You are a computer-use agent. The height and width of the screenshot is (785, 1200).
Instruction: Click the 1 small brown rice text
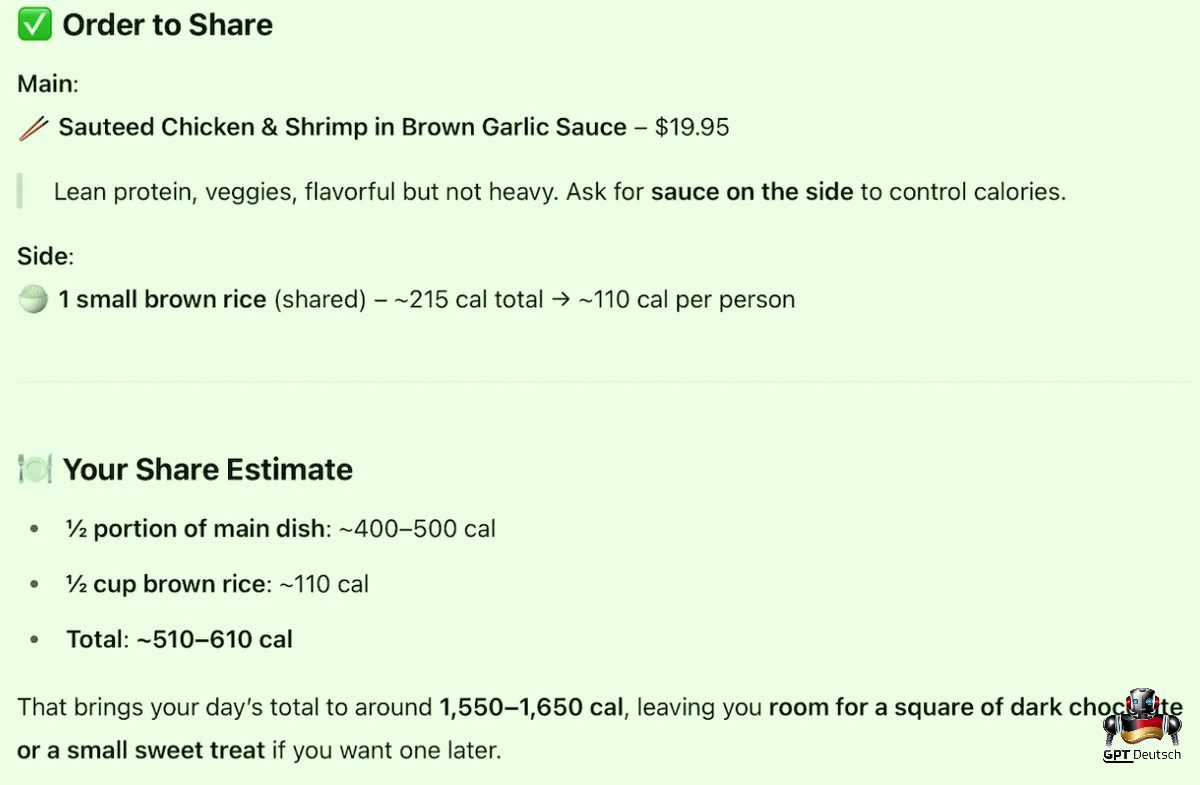click(x=162, y=299)
